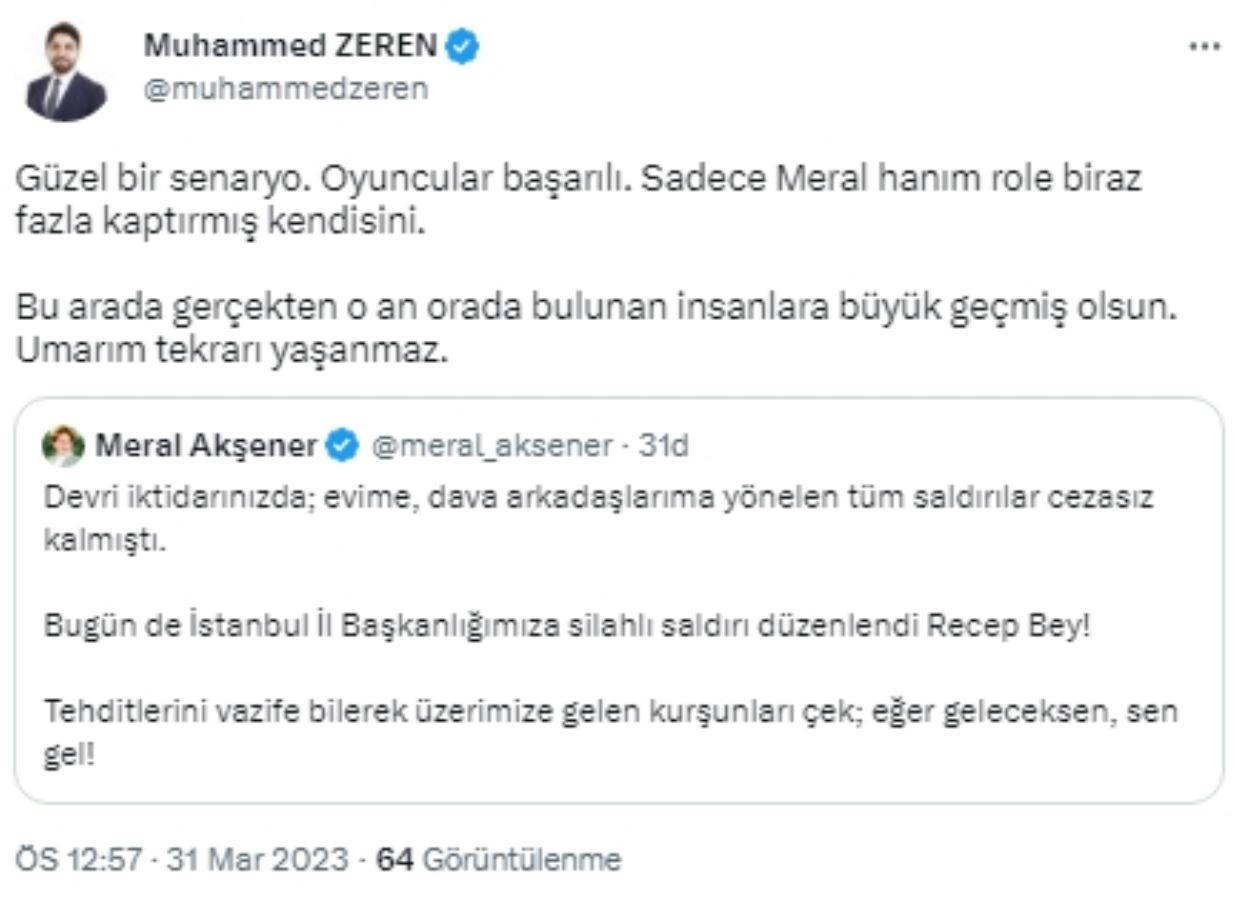Click Meral Akşener's small avatar in quote
1246x900 pixels.
coord(63,445)
